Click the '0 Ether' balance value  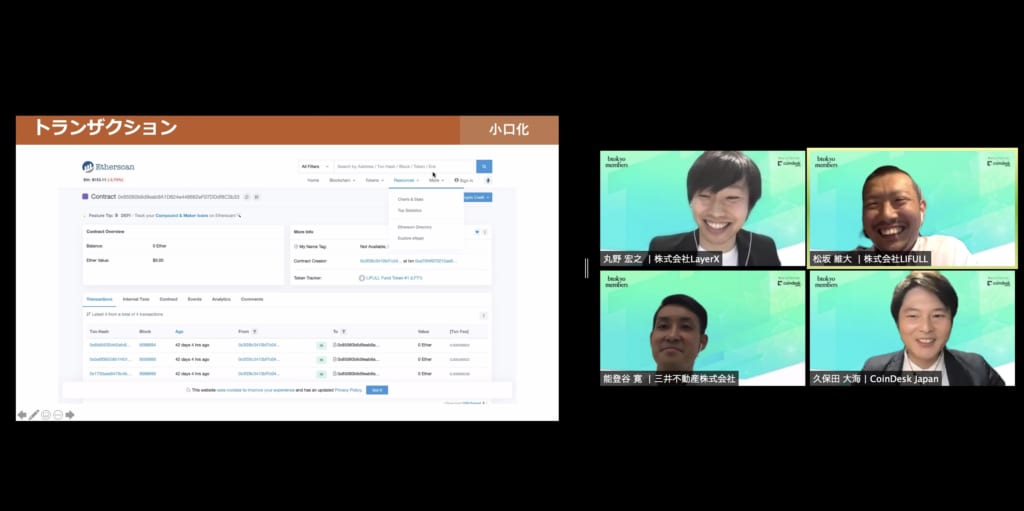click(x=159, y=246)
